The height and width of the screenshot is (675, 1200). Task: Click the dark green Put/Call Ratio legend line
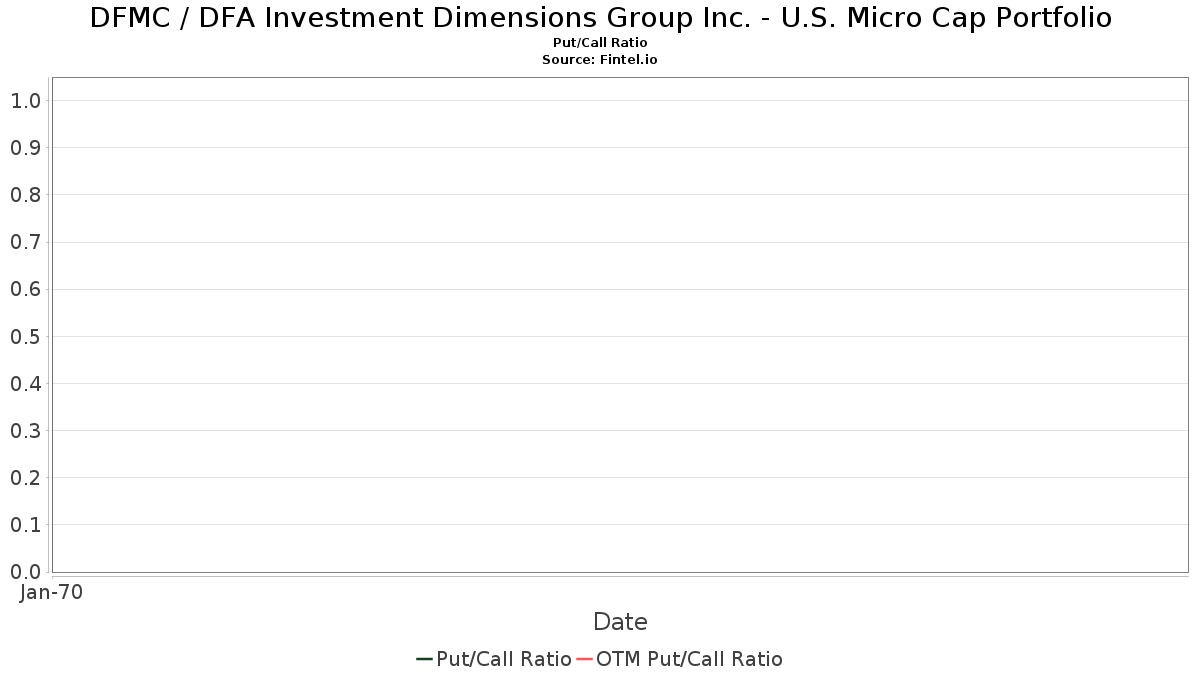(424, 659)
